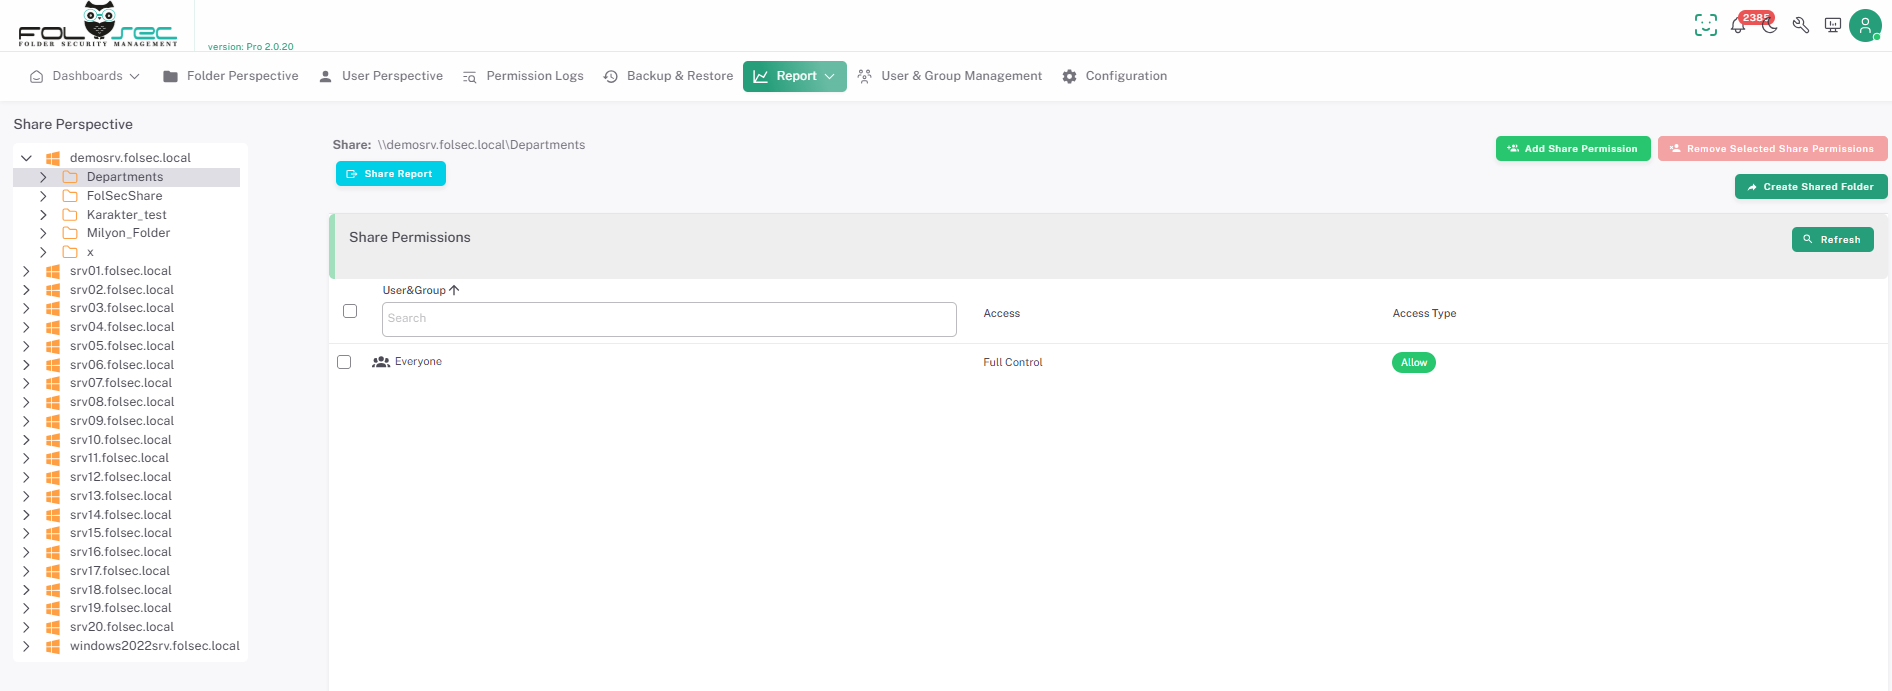1892x691 pixels.
Task: Click Add Share Permission button
Action: [1572, 149]
